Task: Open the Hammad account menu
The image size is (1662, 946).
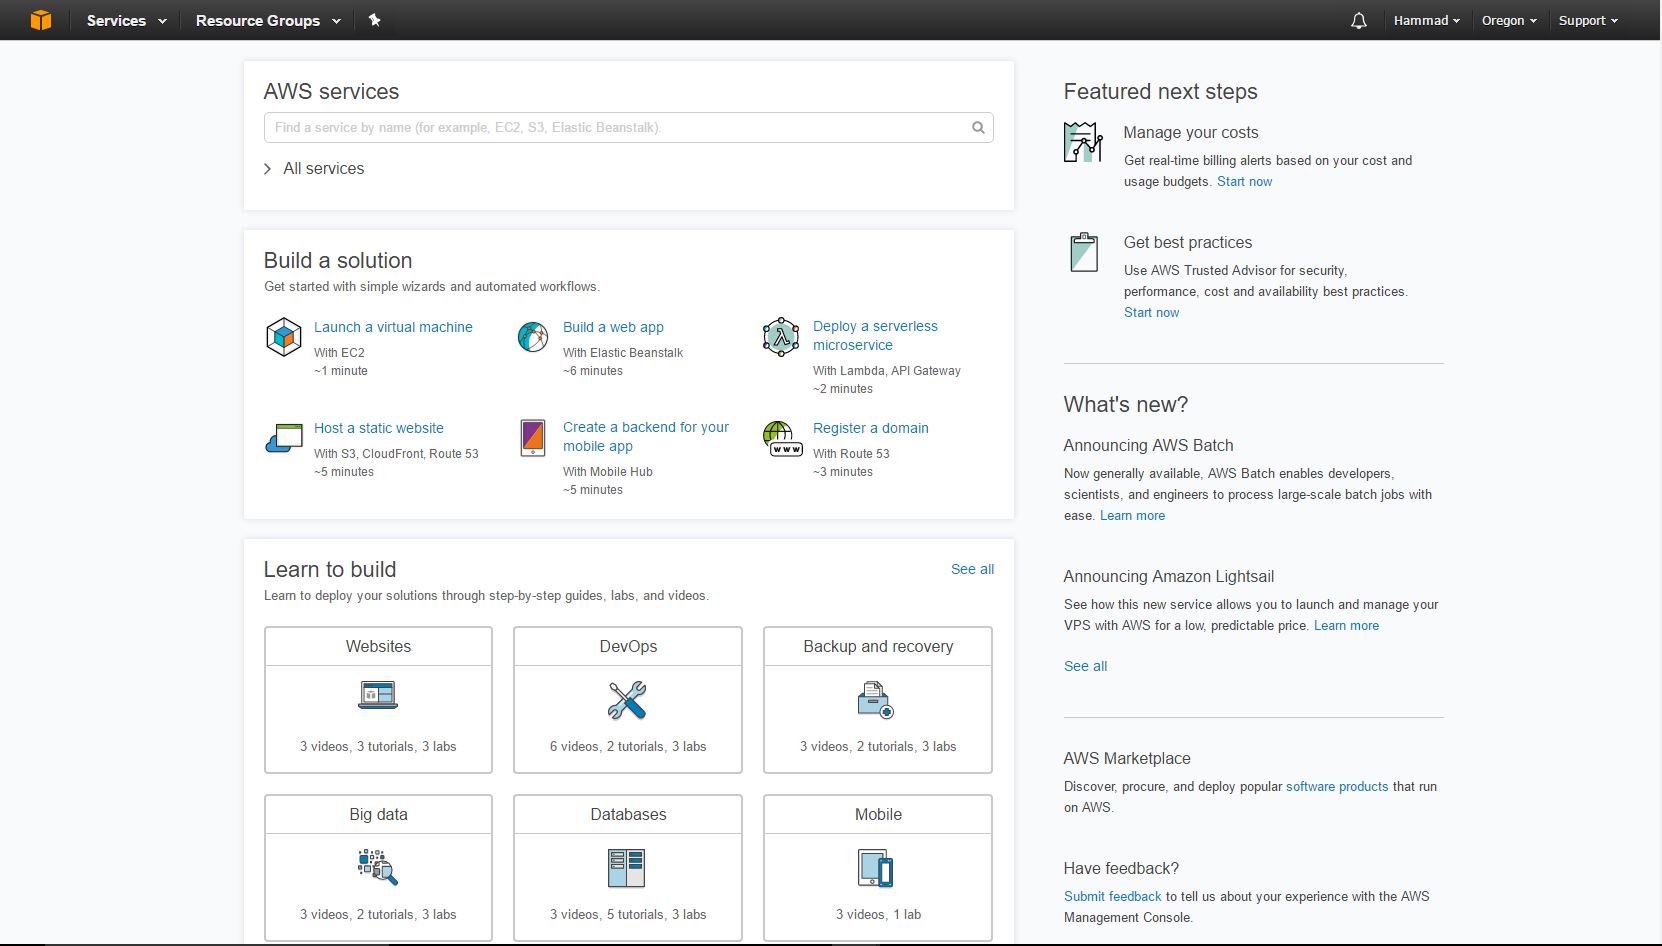Action: click(x=1426, y=20)
